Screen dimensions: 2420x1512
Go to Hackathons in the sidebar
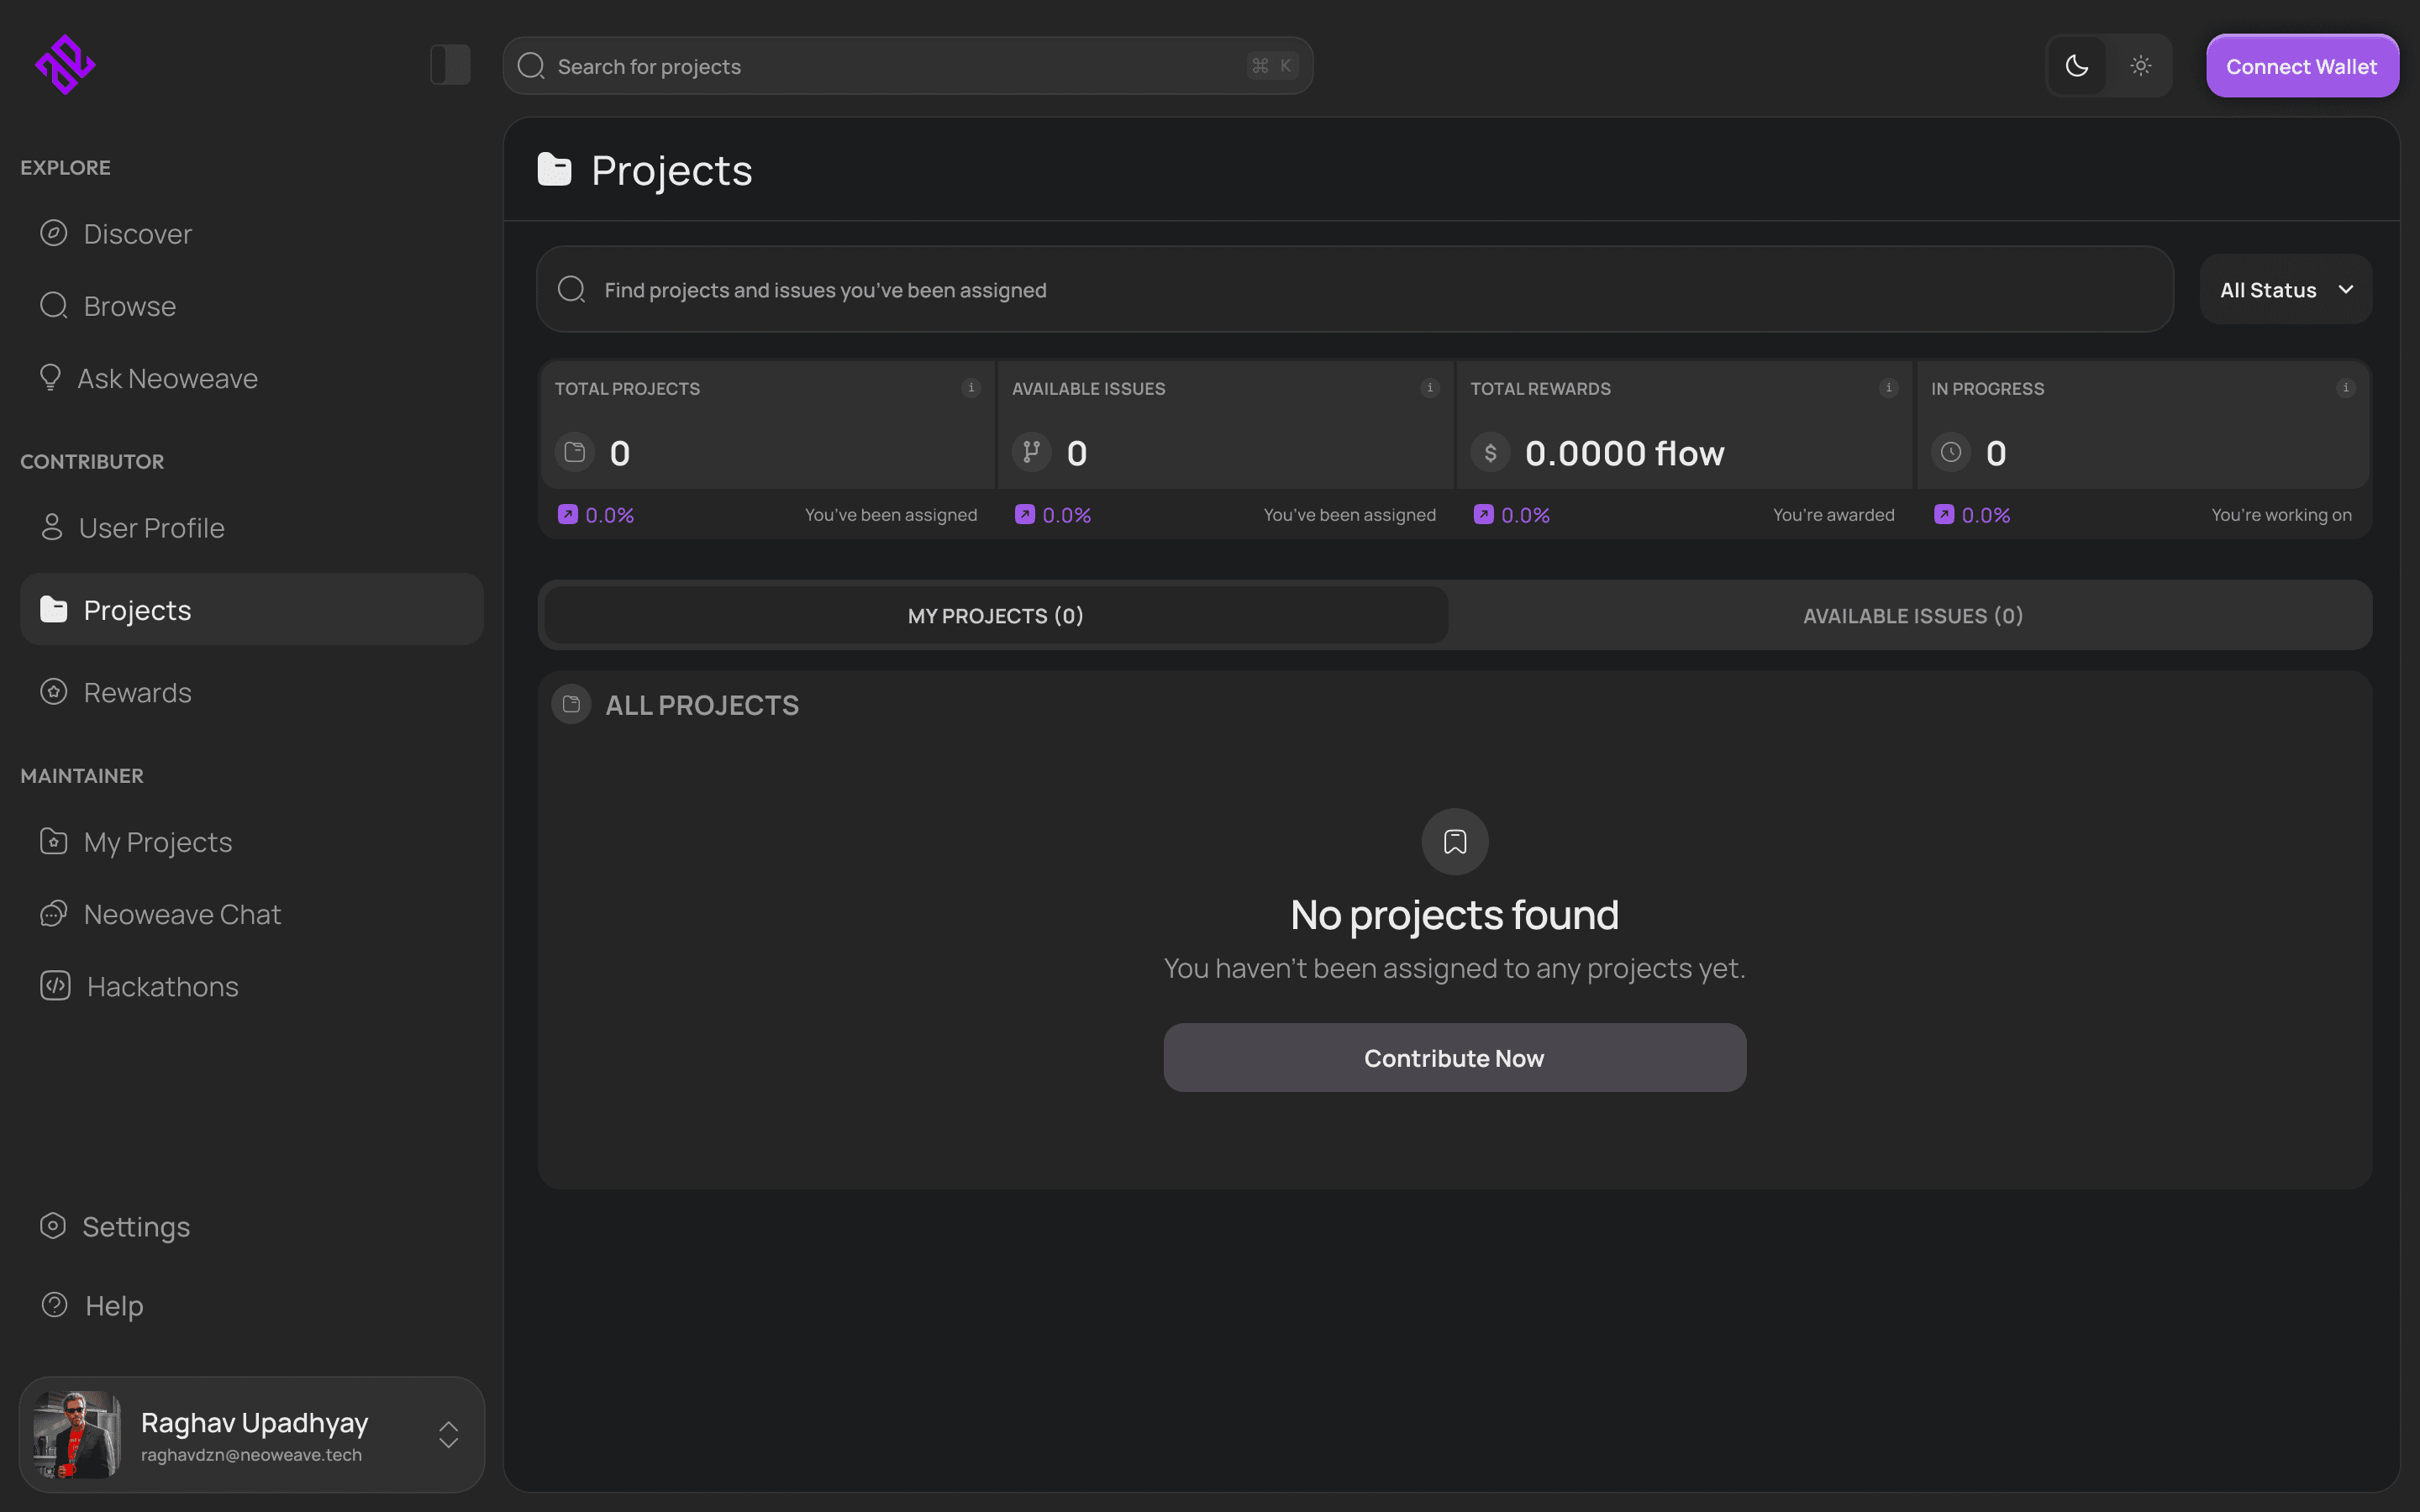click(x=162, y=987)
